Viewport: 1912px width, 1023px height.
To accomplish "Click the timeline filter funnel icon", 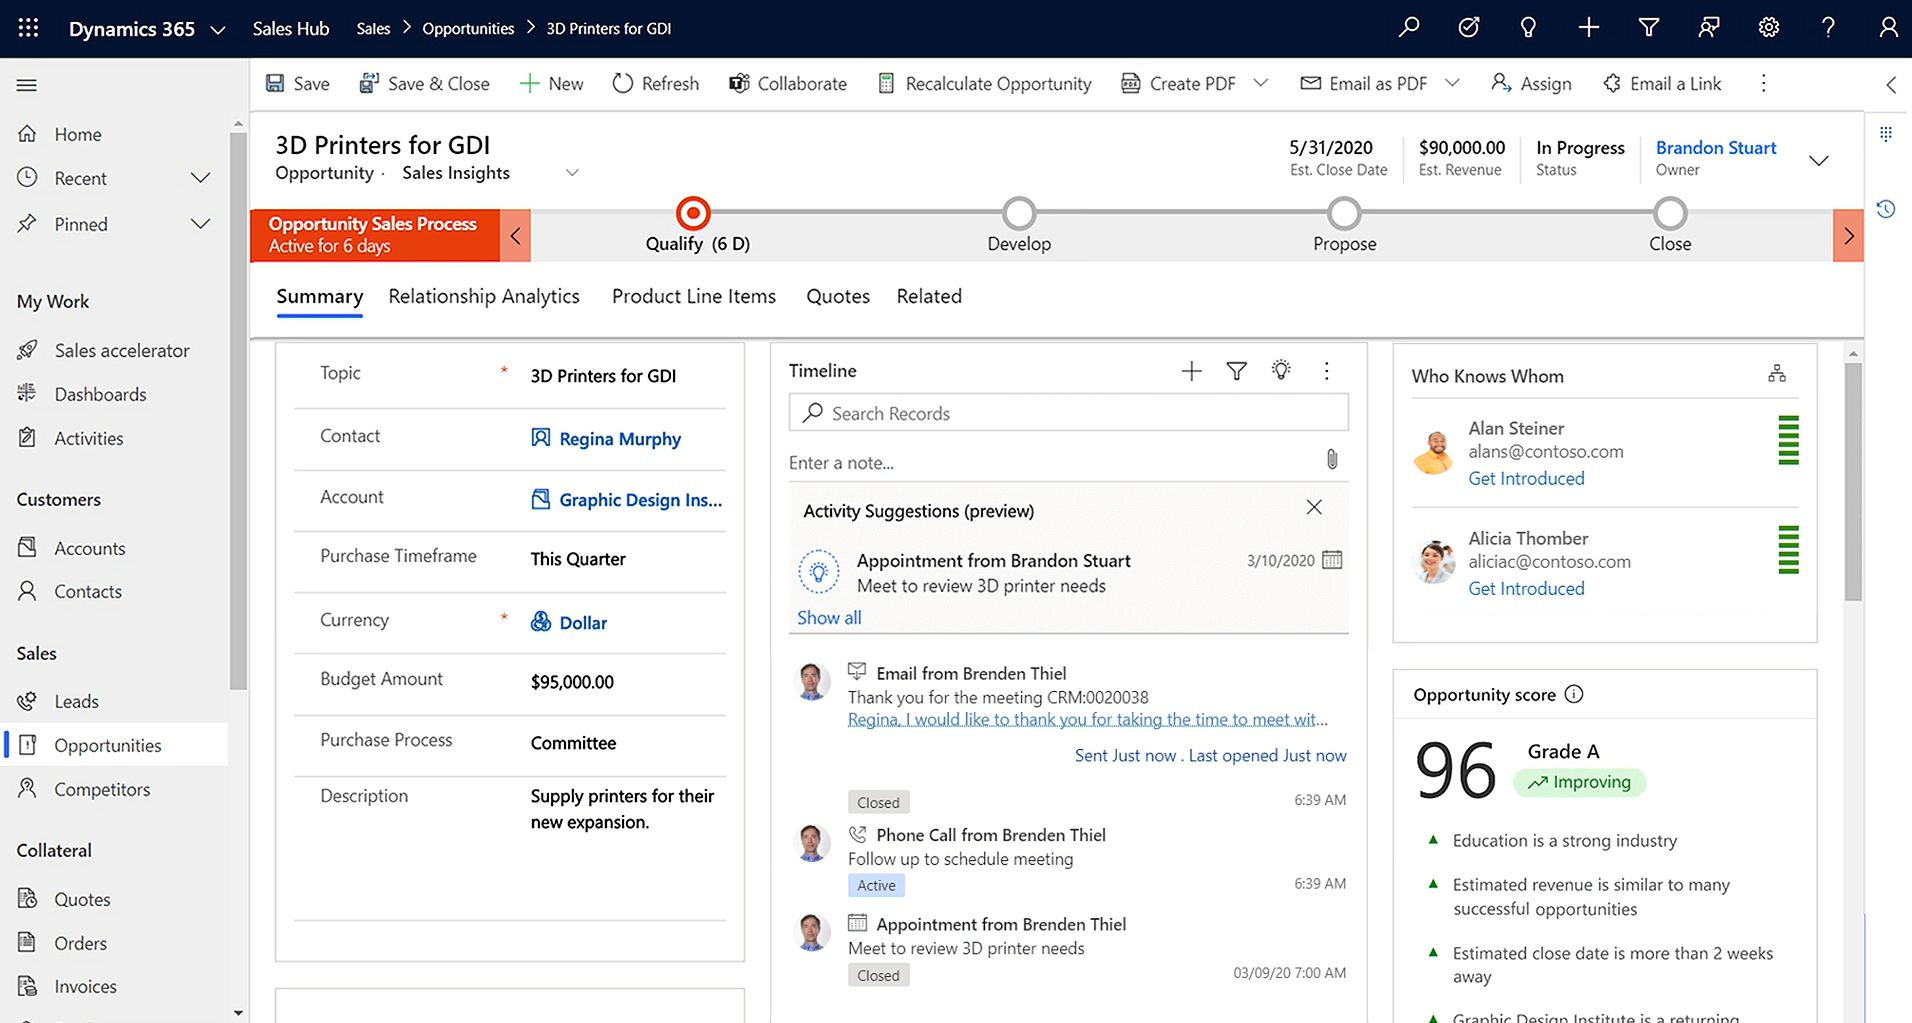I will (x=1236, y=371).
